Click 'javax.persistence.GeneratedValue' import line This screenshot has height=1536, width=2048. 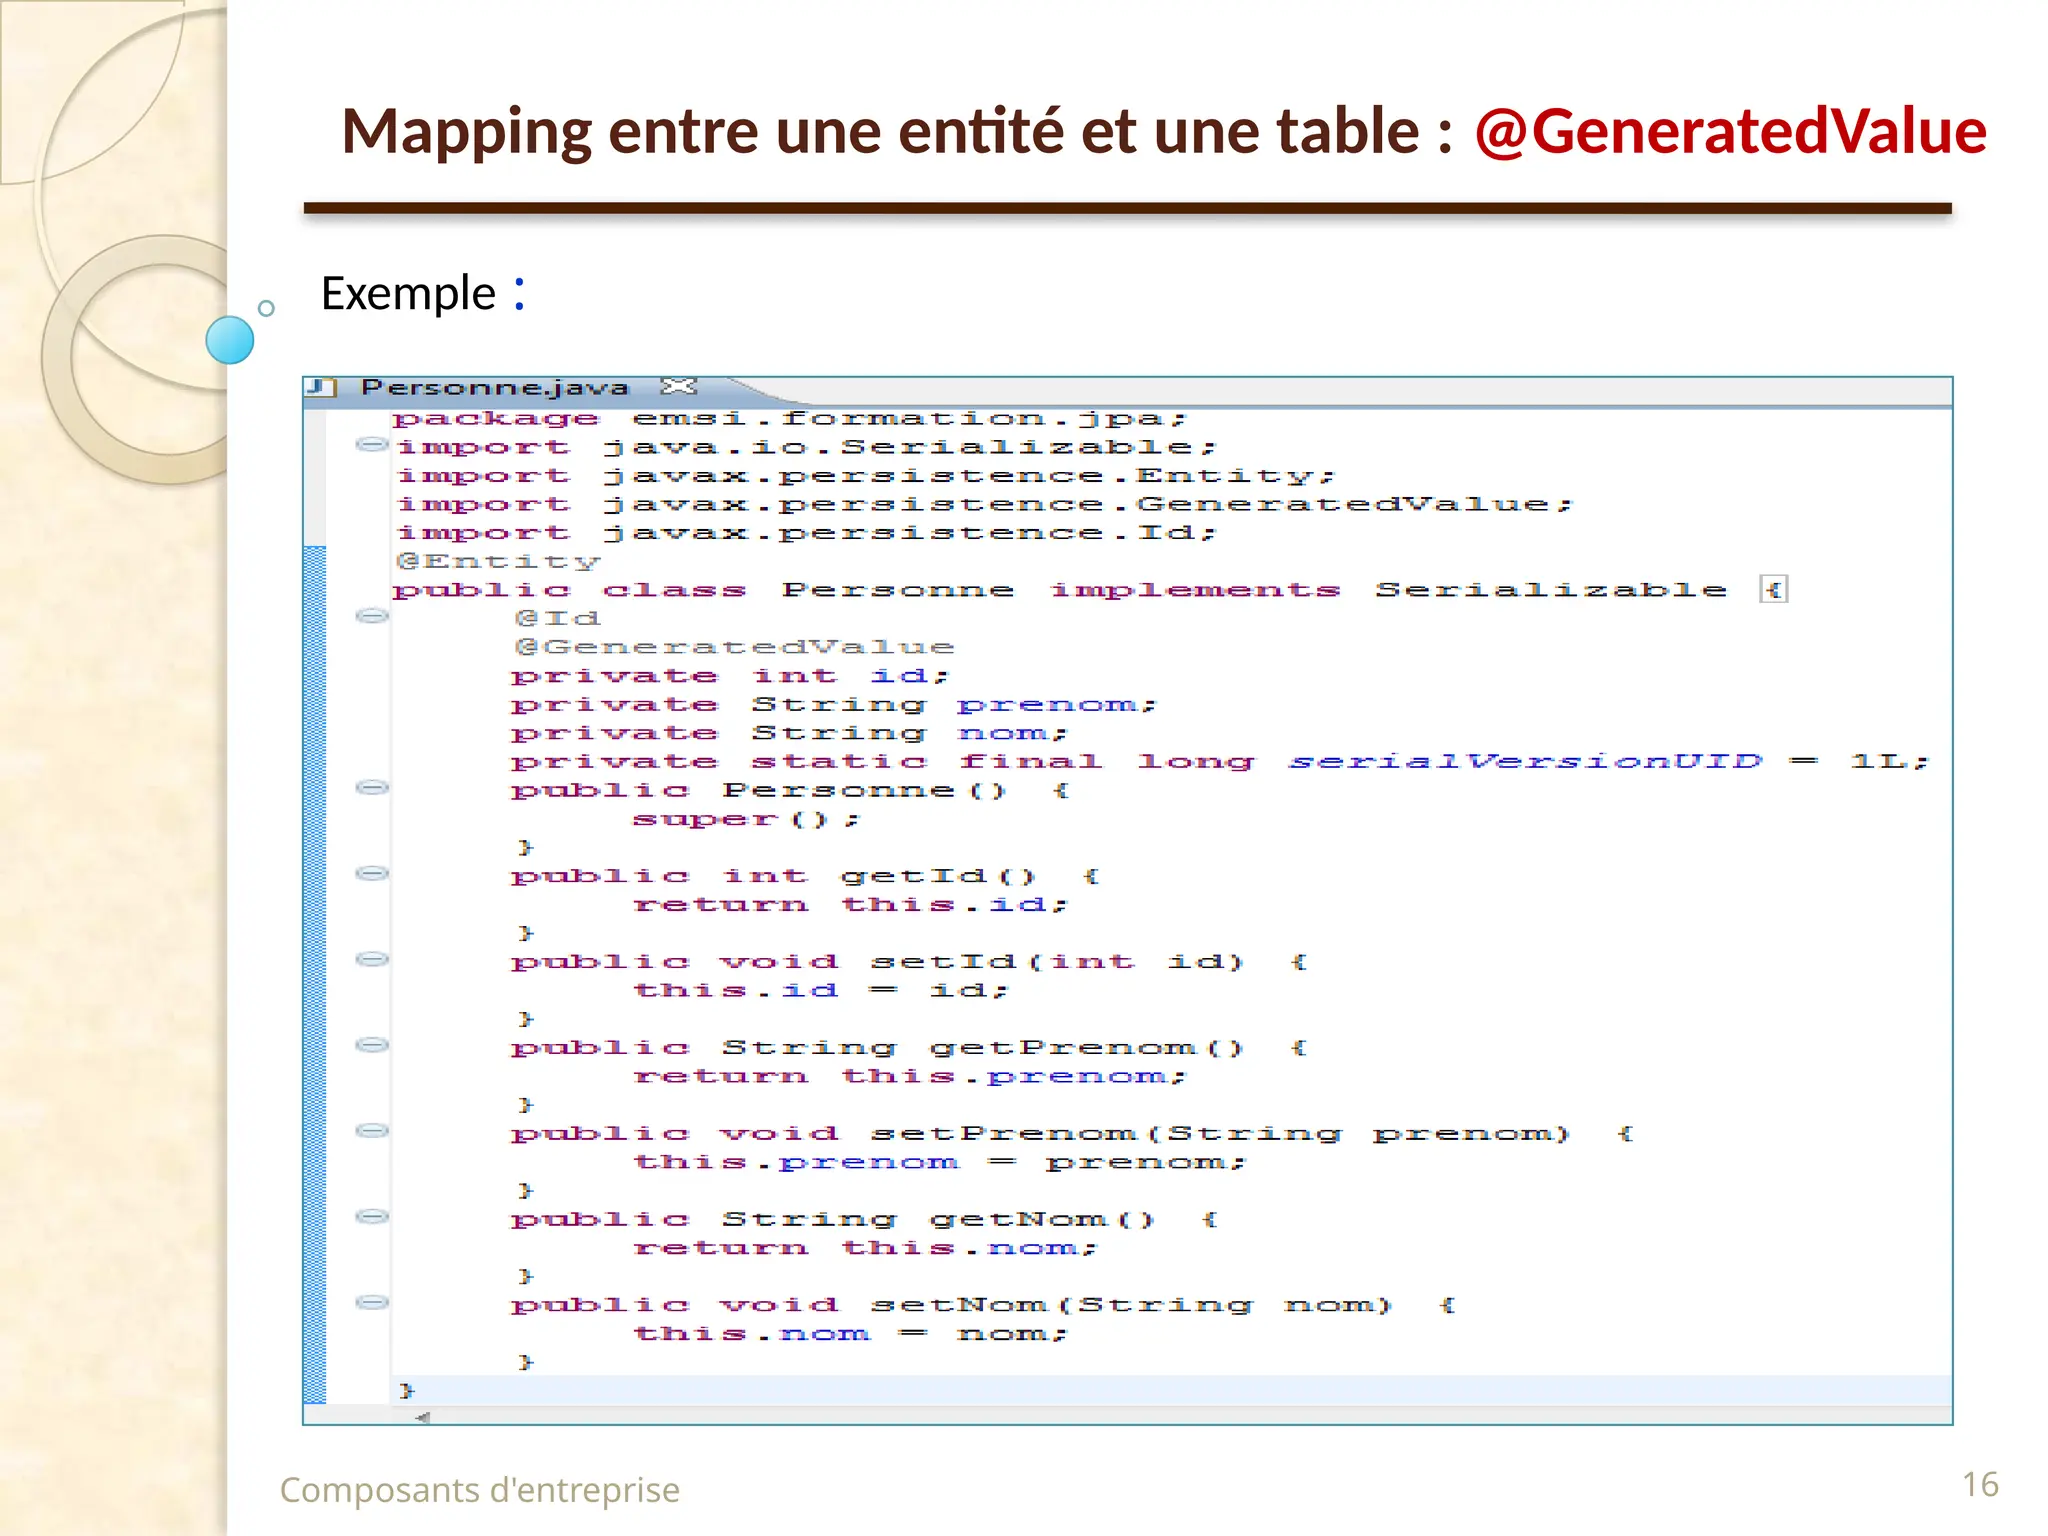pyautogui.click(x=985, y=504)
